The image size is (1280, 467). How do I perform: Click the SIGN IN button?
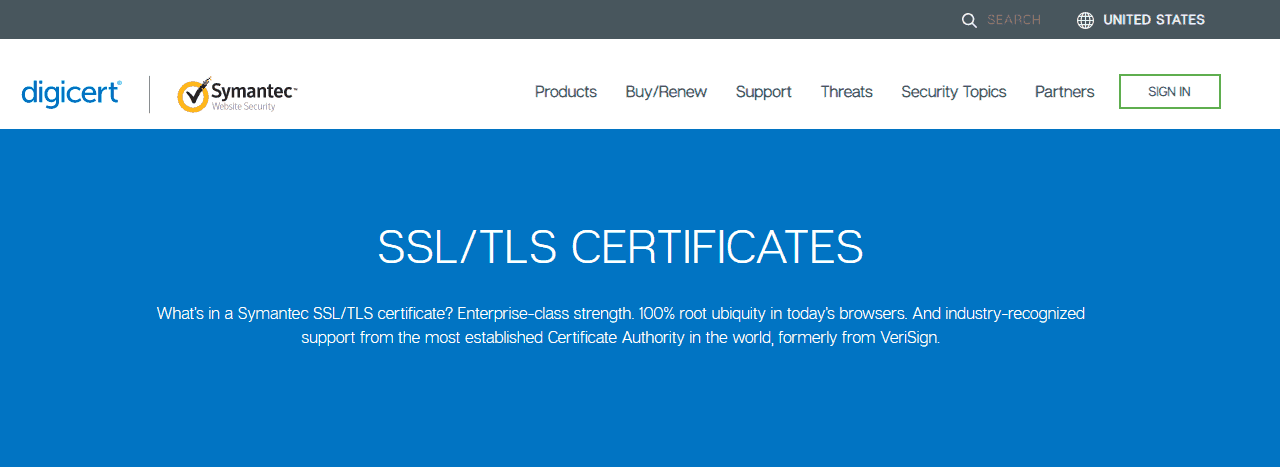coord(1170,91)
